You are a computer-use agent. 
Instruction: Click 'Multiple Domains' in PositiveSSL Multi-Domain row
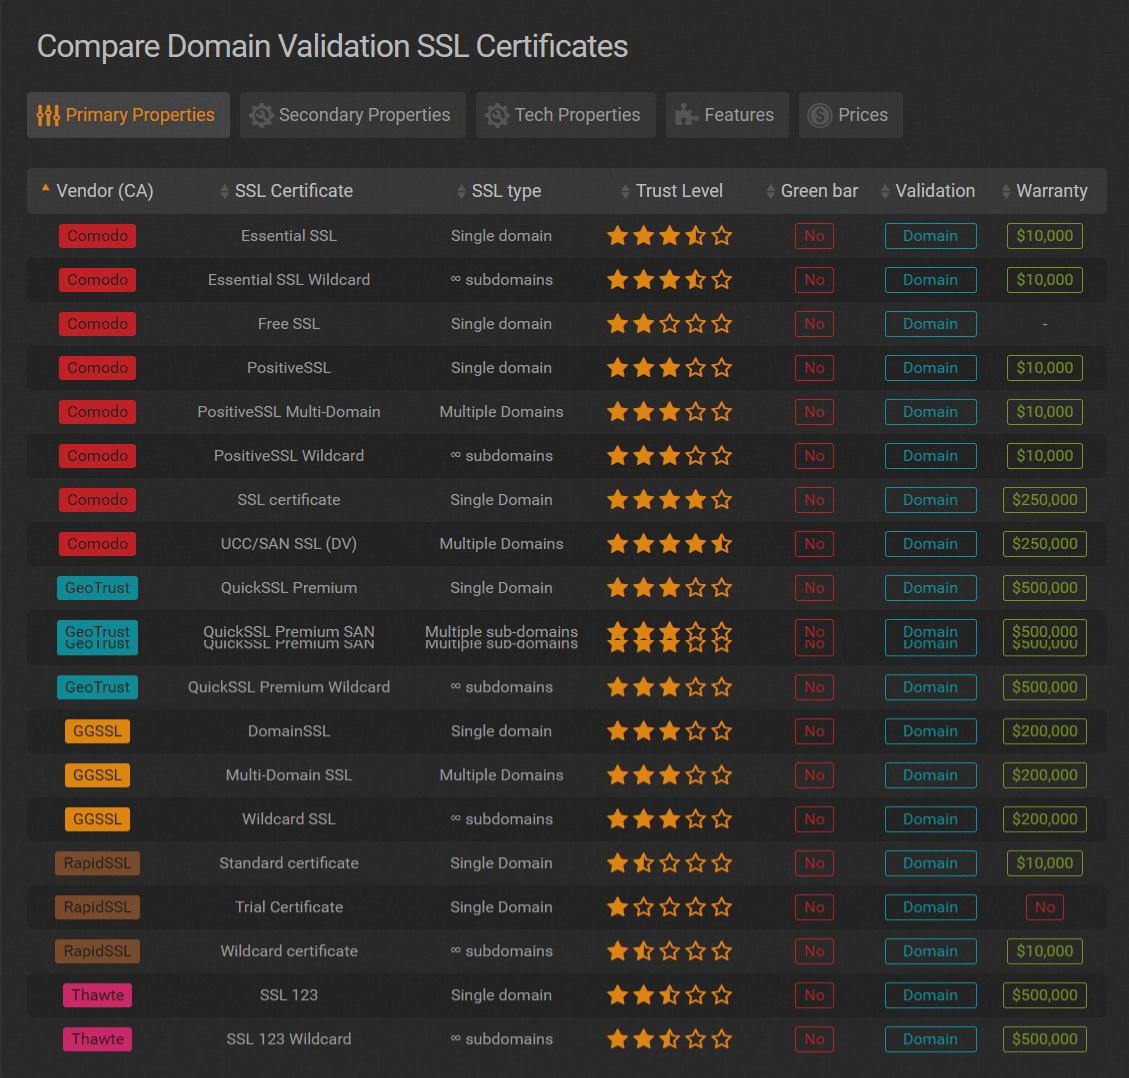(501, 411)
